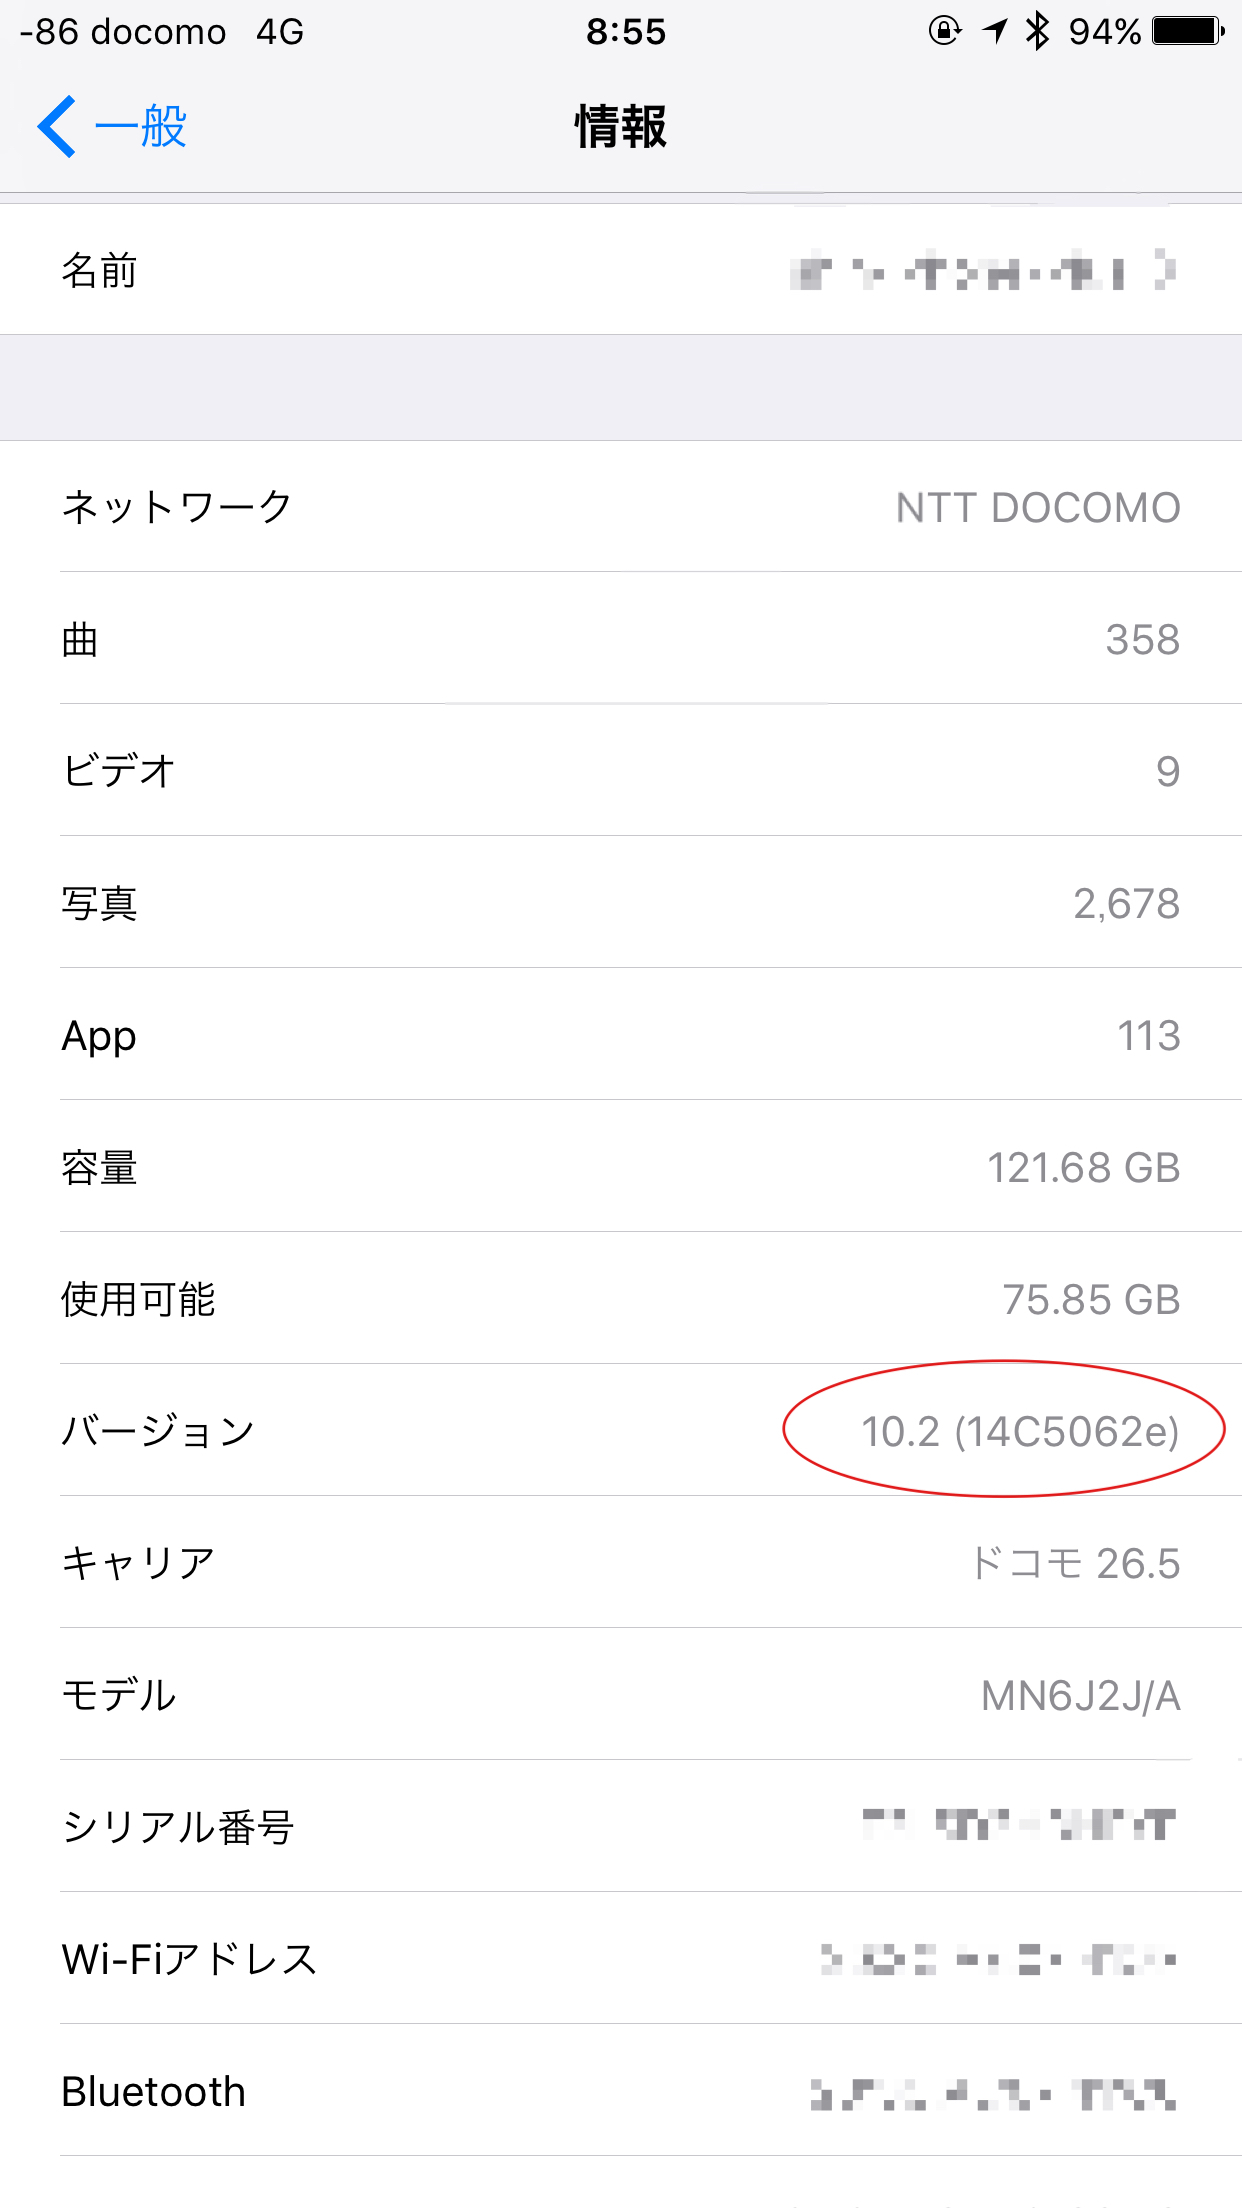Tap the battery icon in status bar
Image resolution: width=1242 pixels, height=2208 pixels.
[1188, 31]
